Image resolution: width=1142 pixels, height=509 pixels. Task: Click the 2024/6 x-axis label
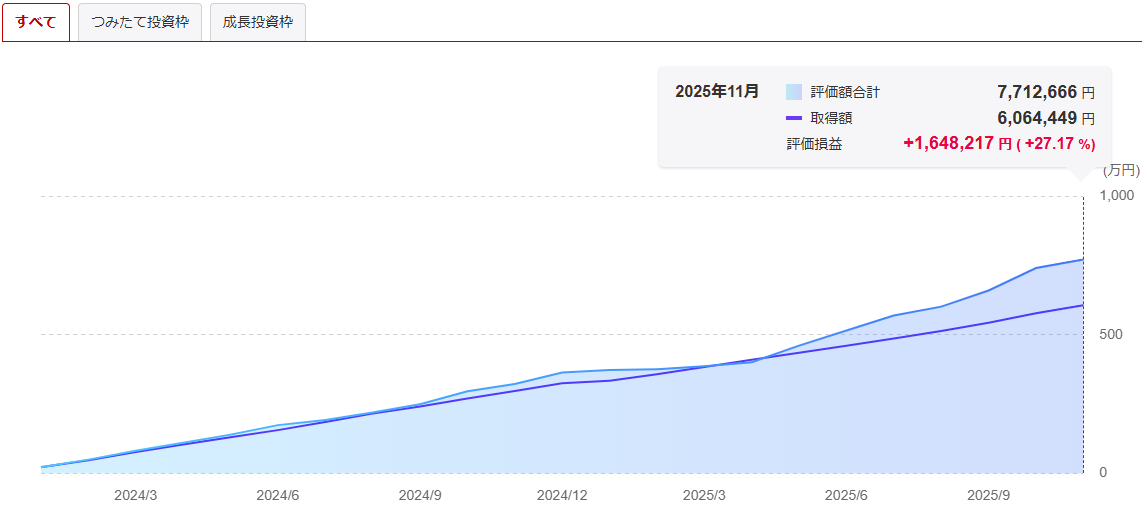(x=277, y=495)
